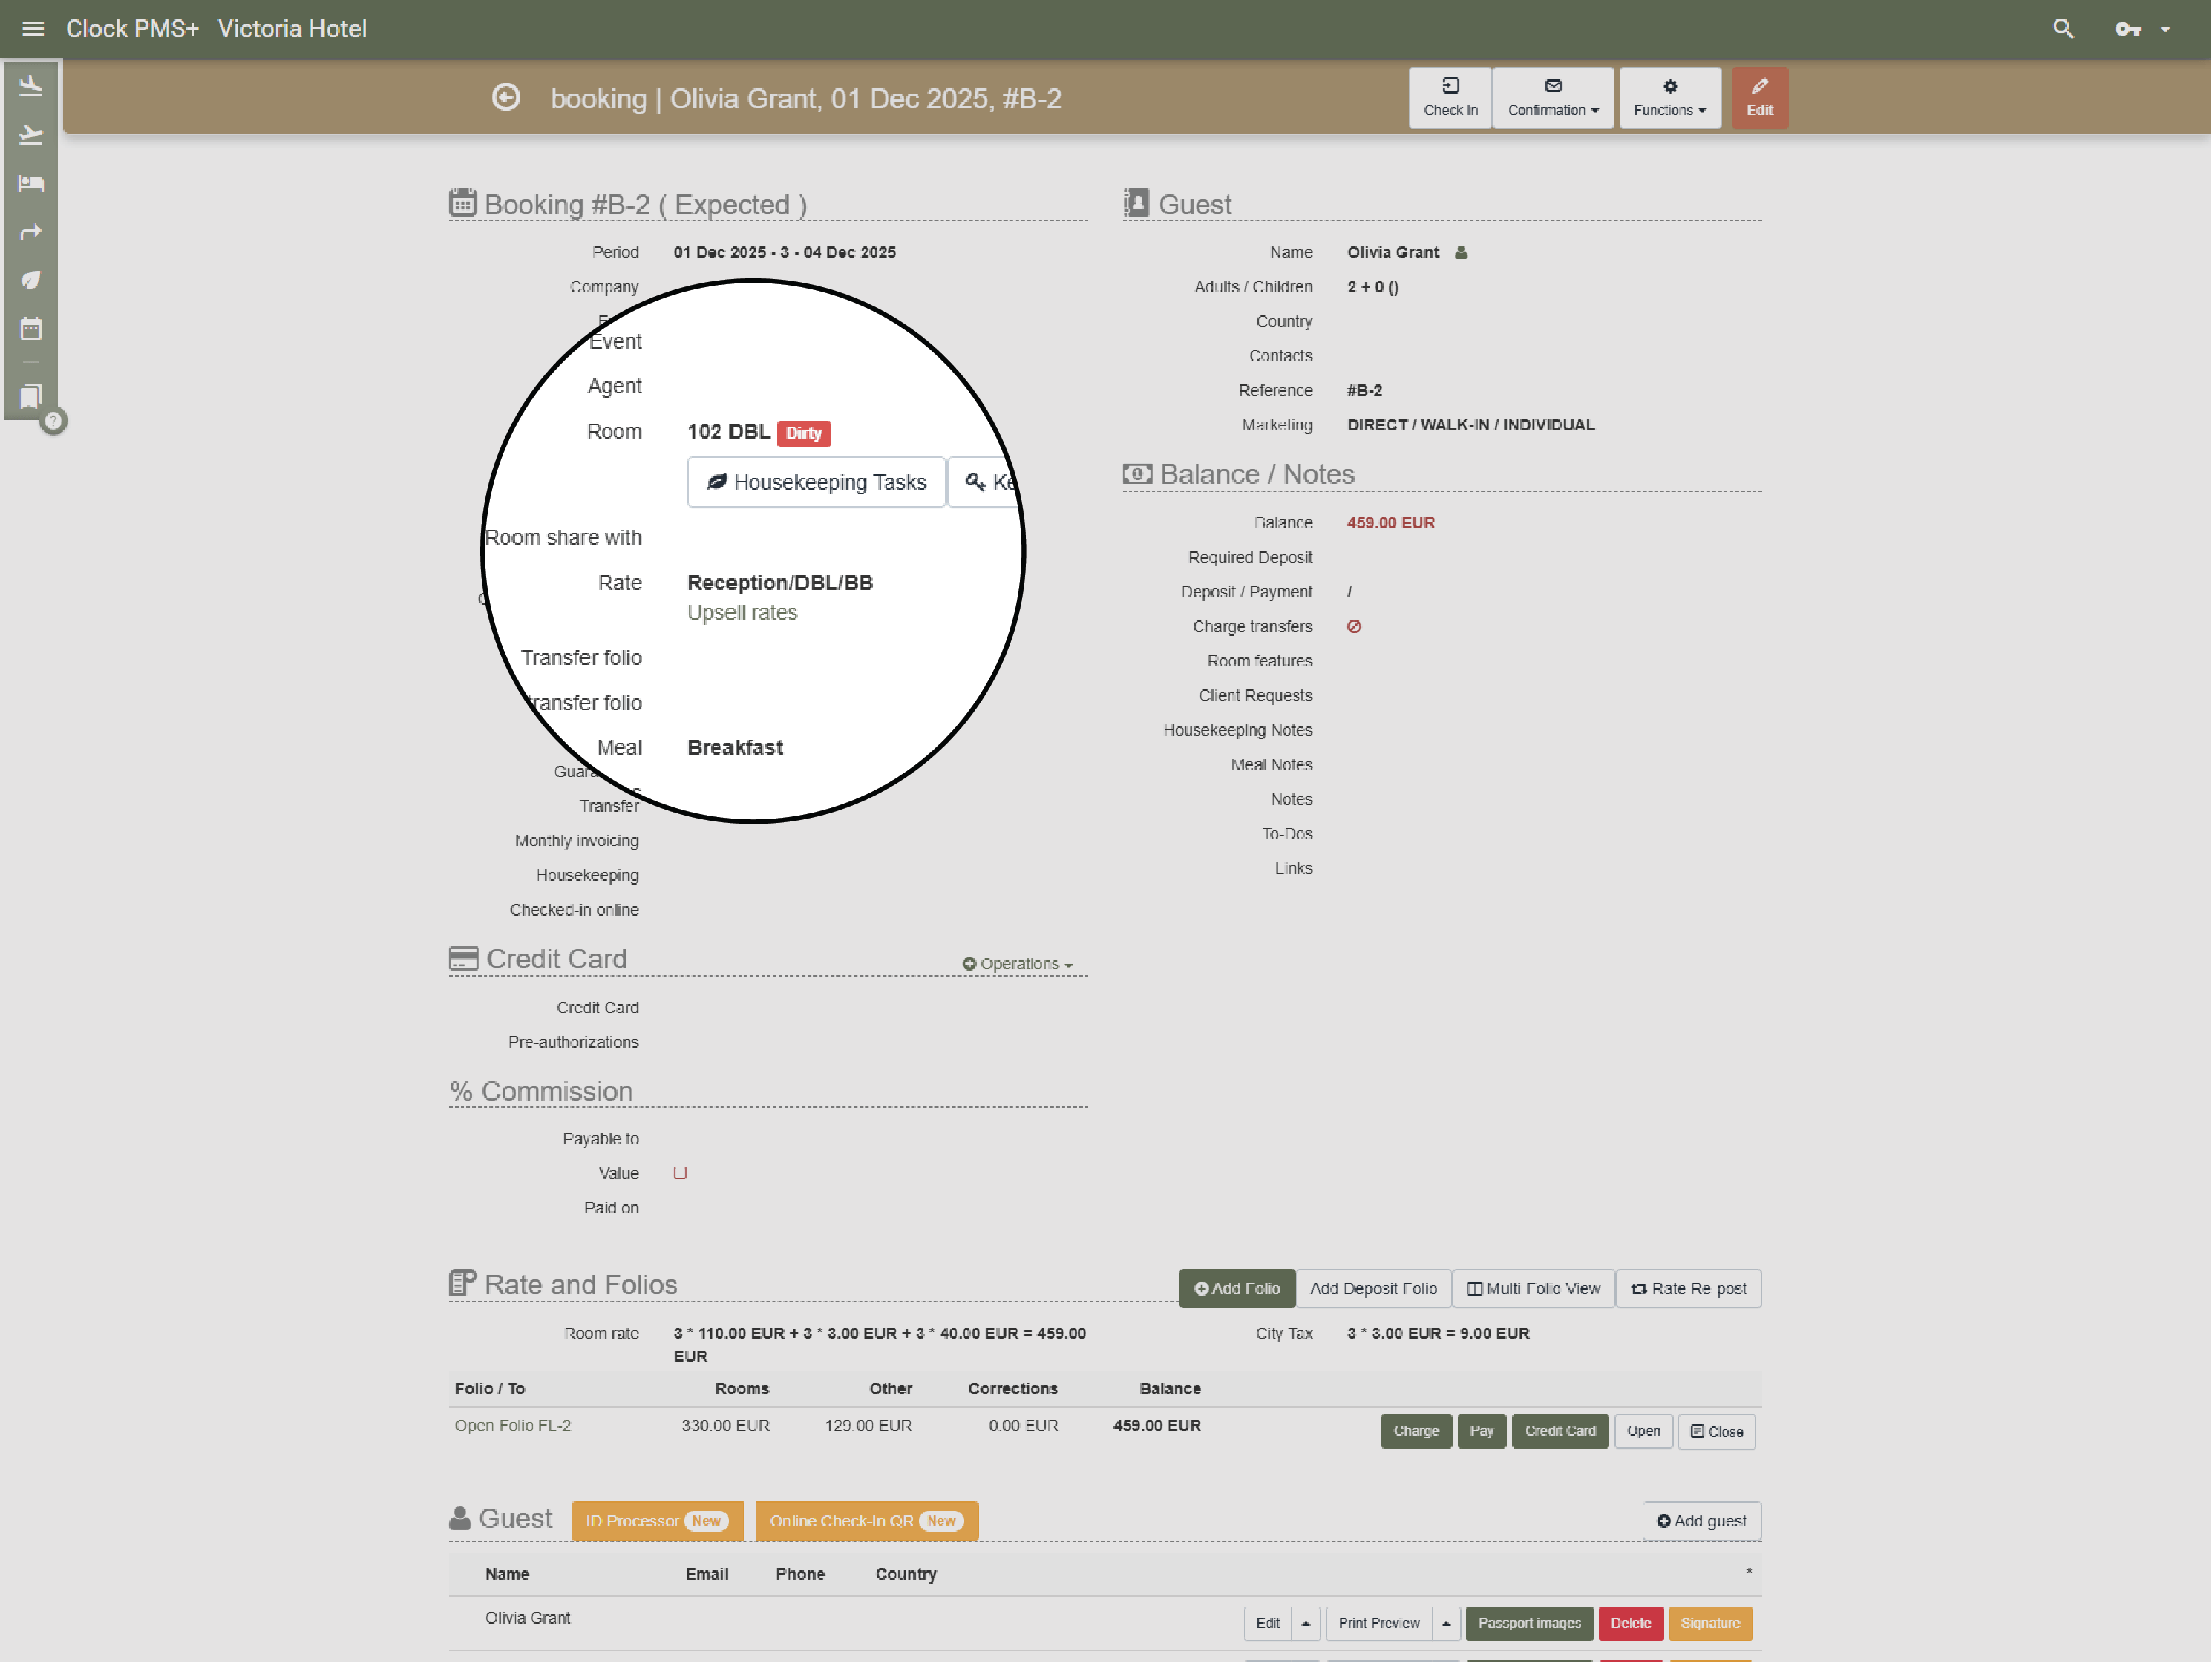
Task: Click the key icon in the top bar
Action: coord(2127,28)
